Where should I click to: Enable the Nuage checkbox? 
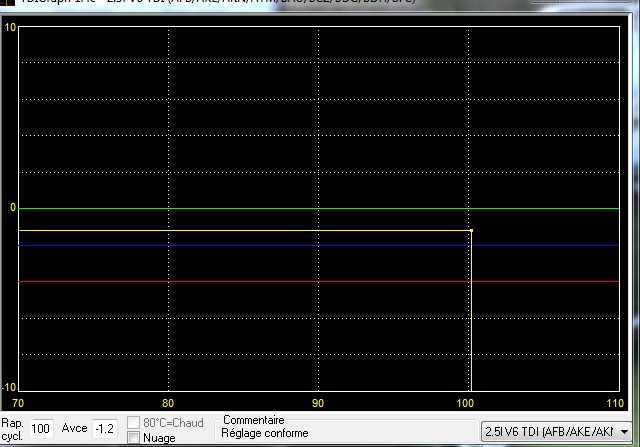[x=134, y=438]
